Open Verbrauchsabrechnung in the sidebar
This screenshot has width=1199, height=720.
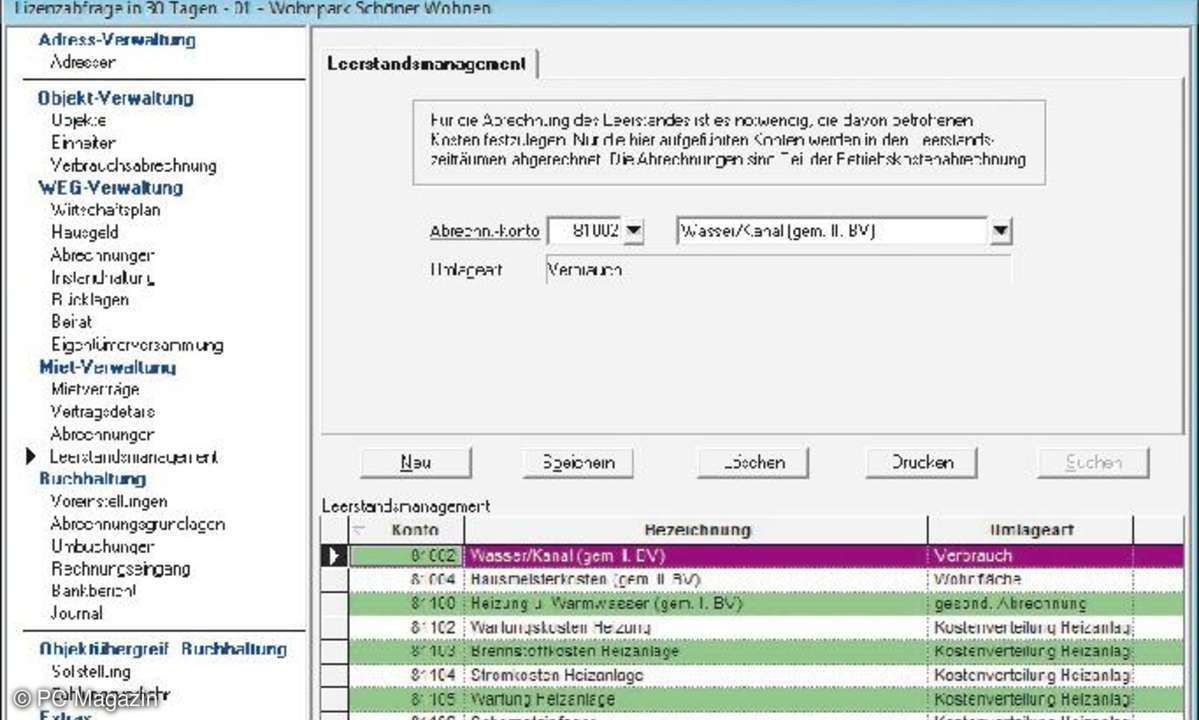pos(133,165)
